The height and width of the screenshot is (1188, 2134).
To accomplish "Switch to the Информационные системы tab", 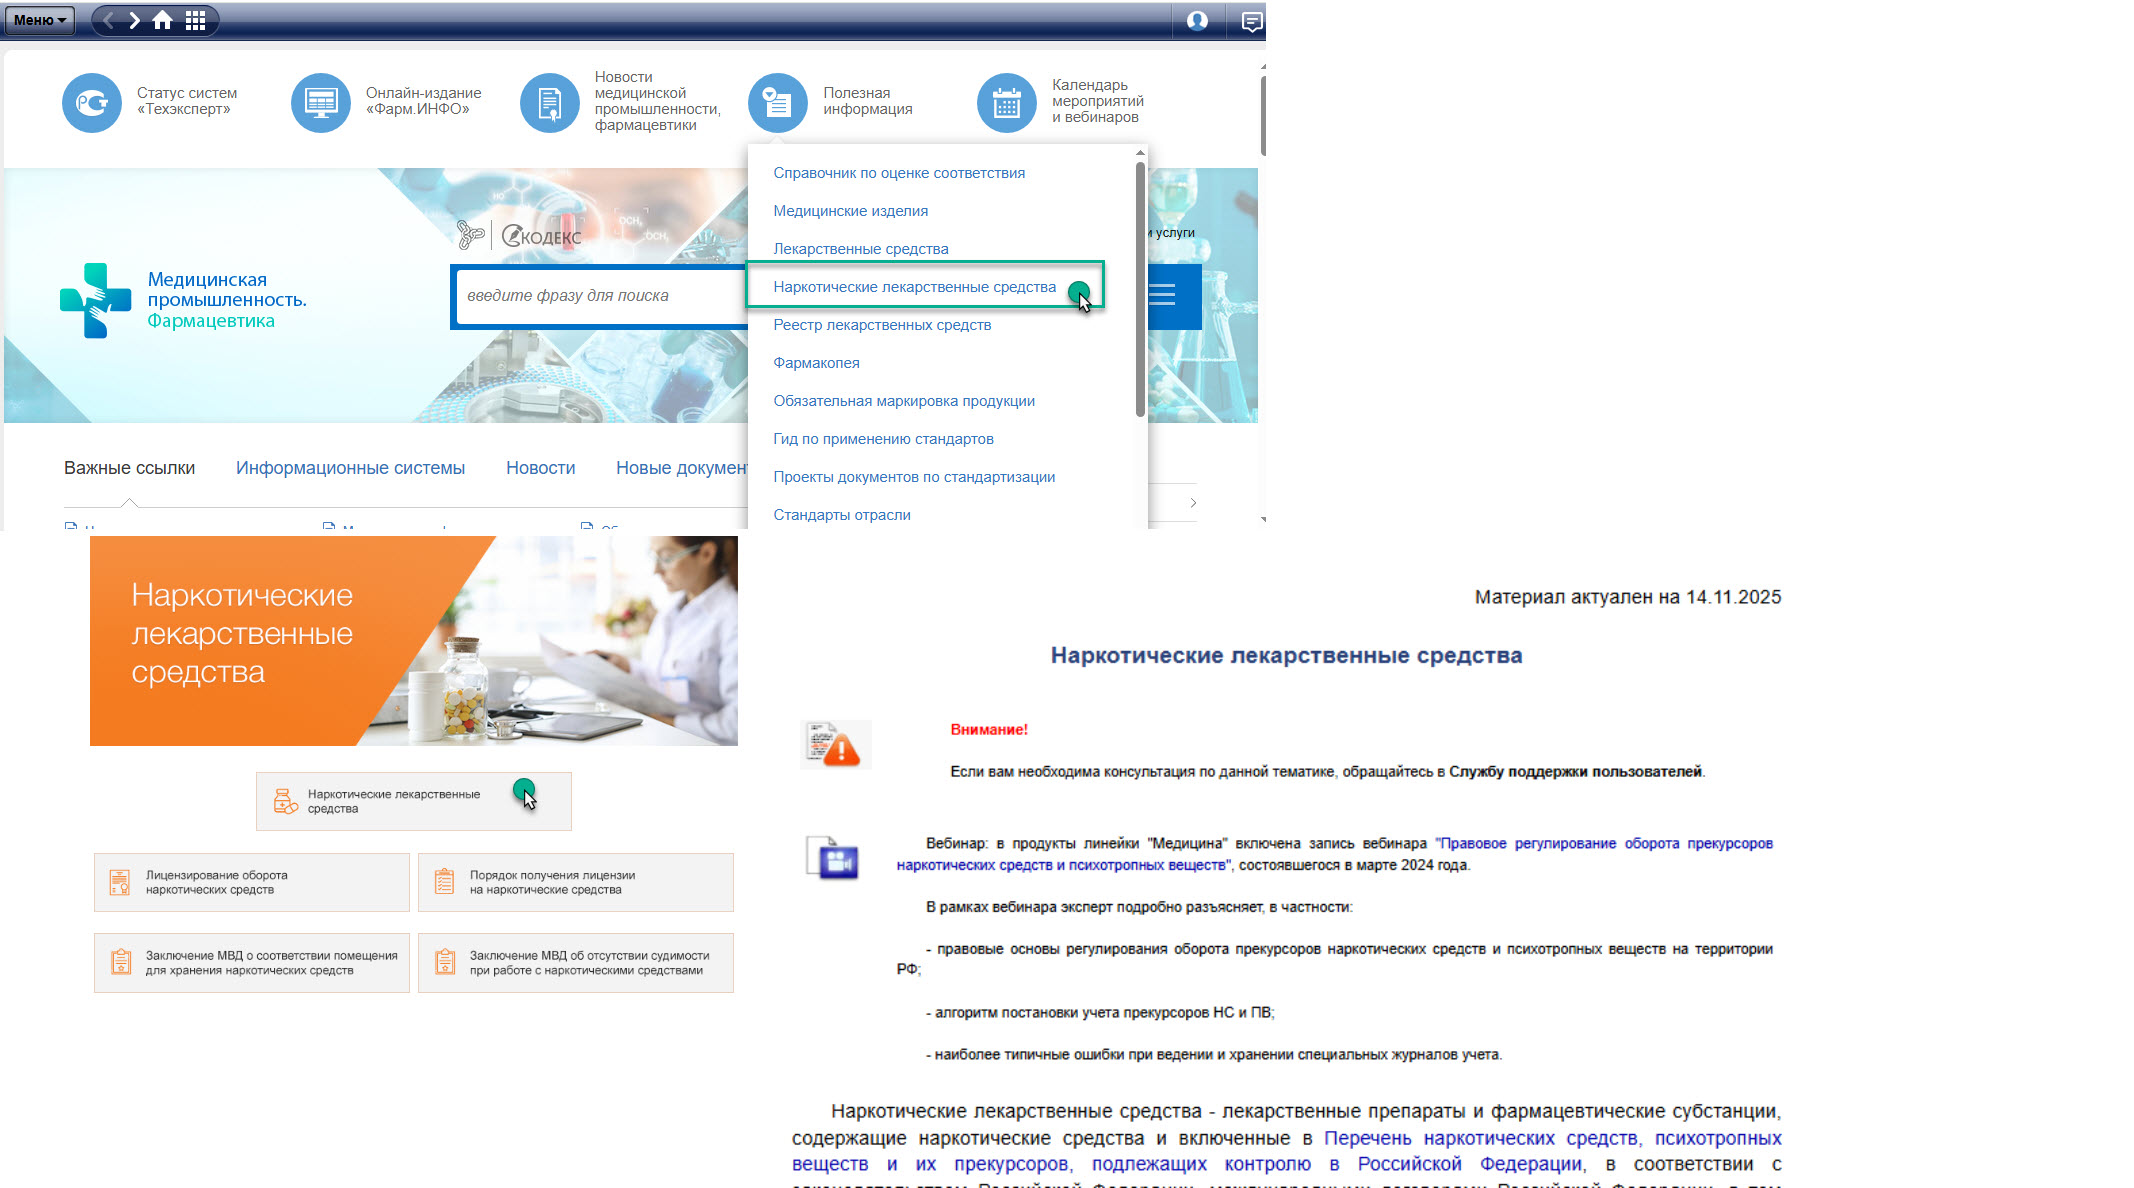I will (350, 468).
